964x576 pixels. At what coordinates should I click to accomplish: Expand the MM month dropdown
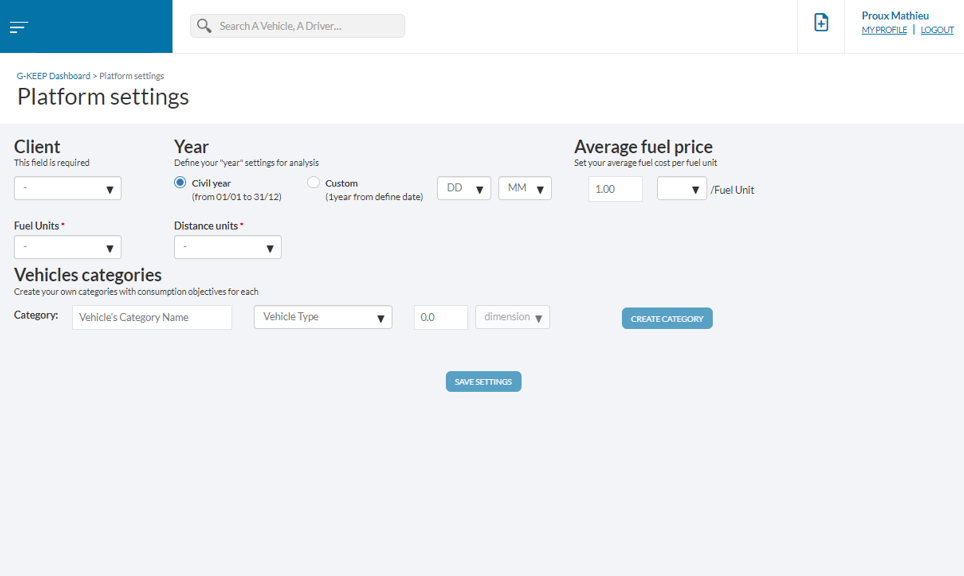(525, 188)
